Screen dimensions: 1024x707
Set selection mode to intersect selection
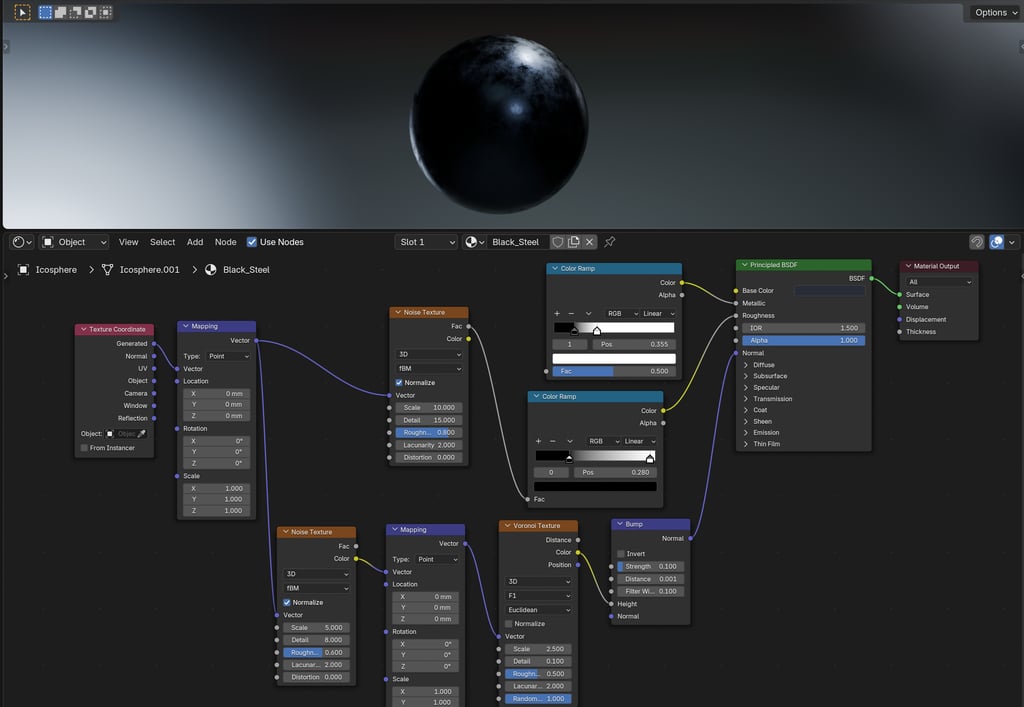[105, 12]
